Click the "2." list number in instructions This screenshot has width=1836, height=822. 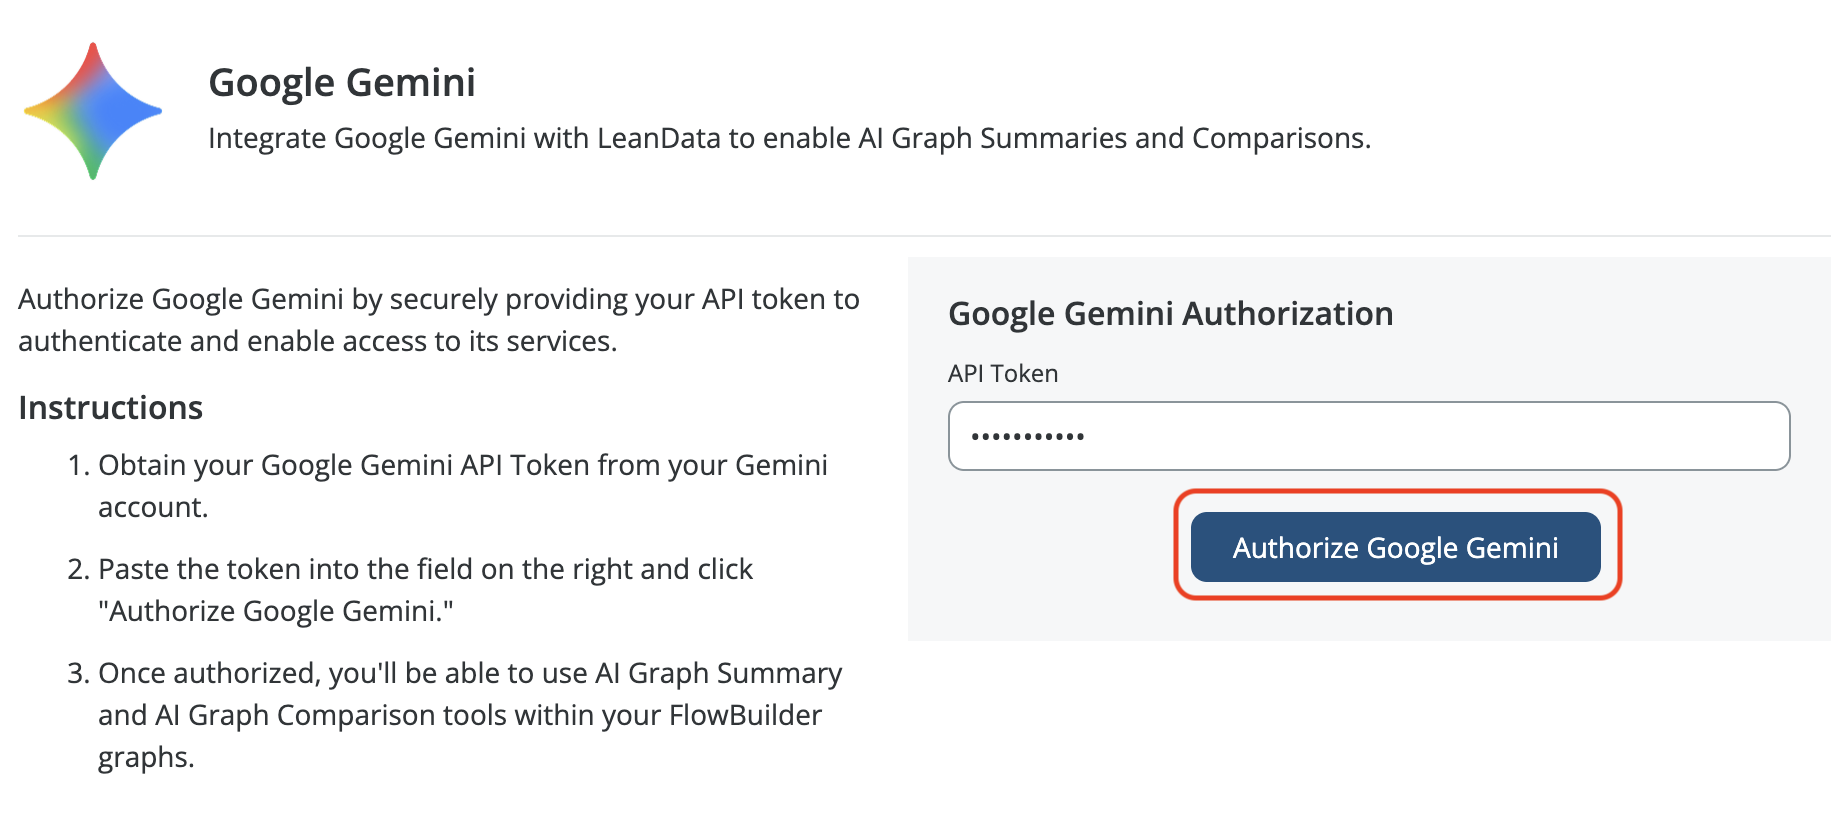pyautogui.click(x=79, y=570)
